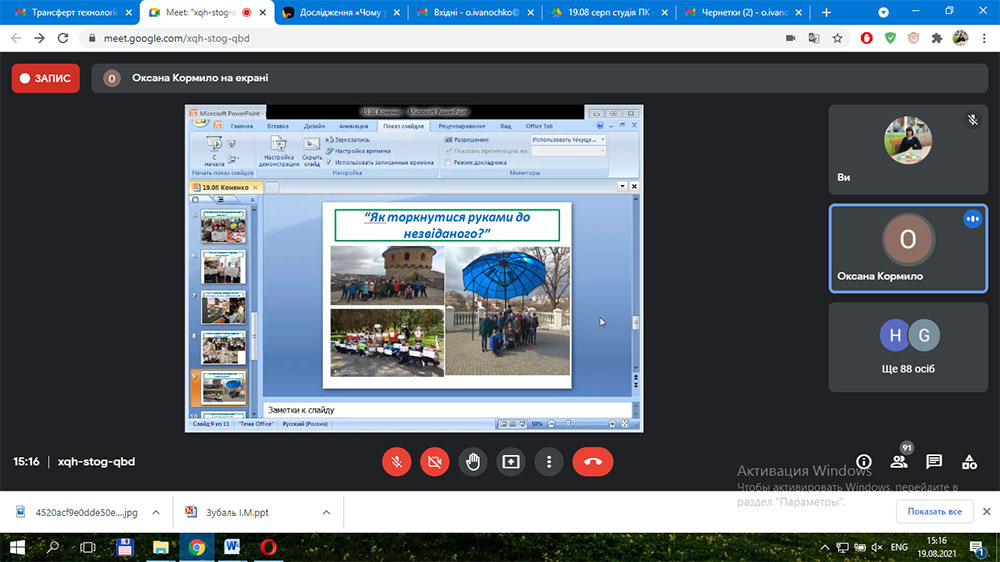
Task: Click the Present now screen share icon
Action: coord(511,462)
